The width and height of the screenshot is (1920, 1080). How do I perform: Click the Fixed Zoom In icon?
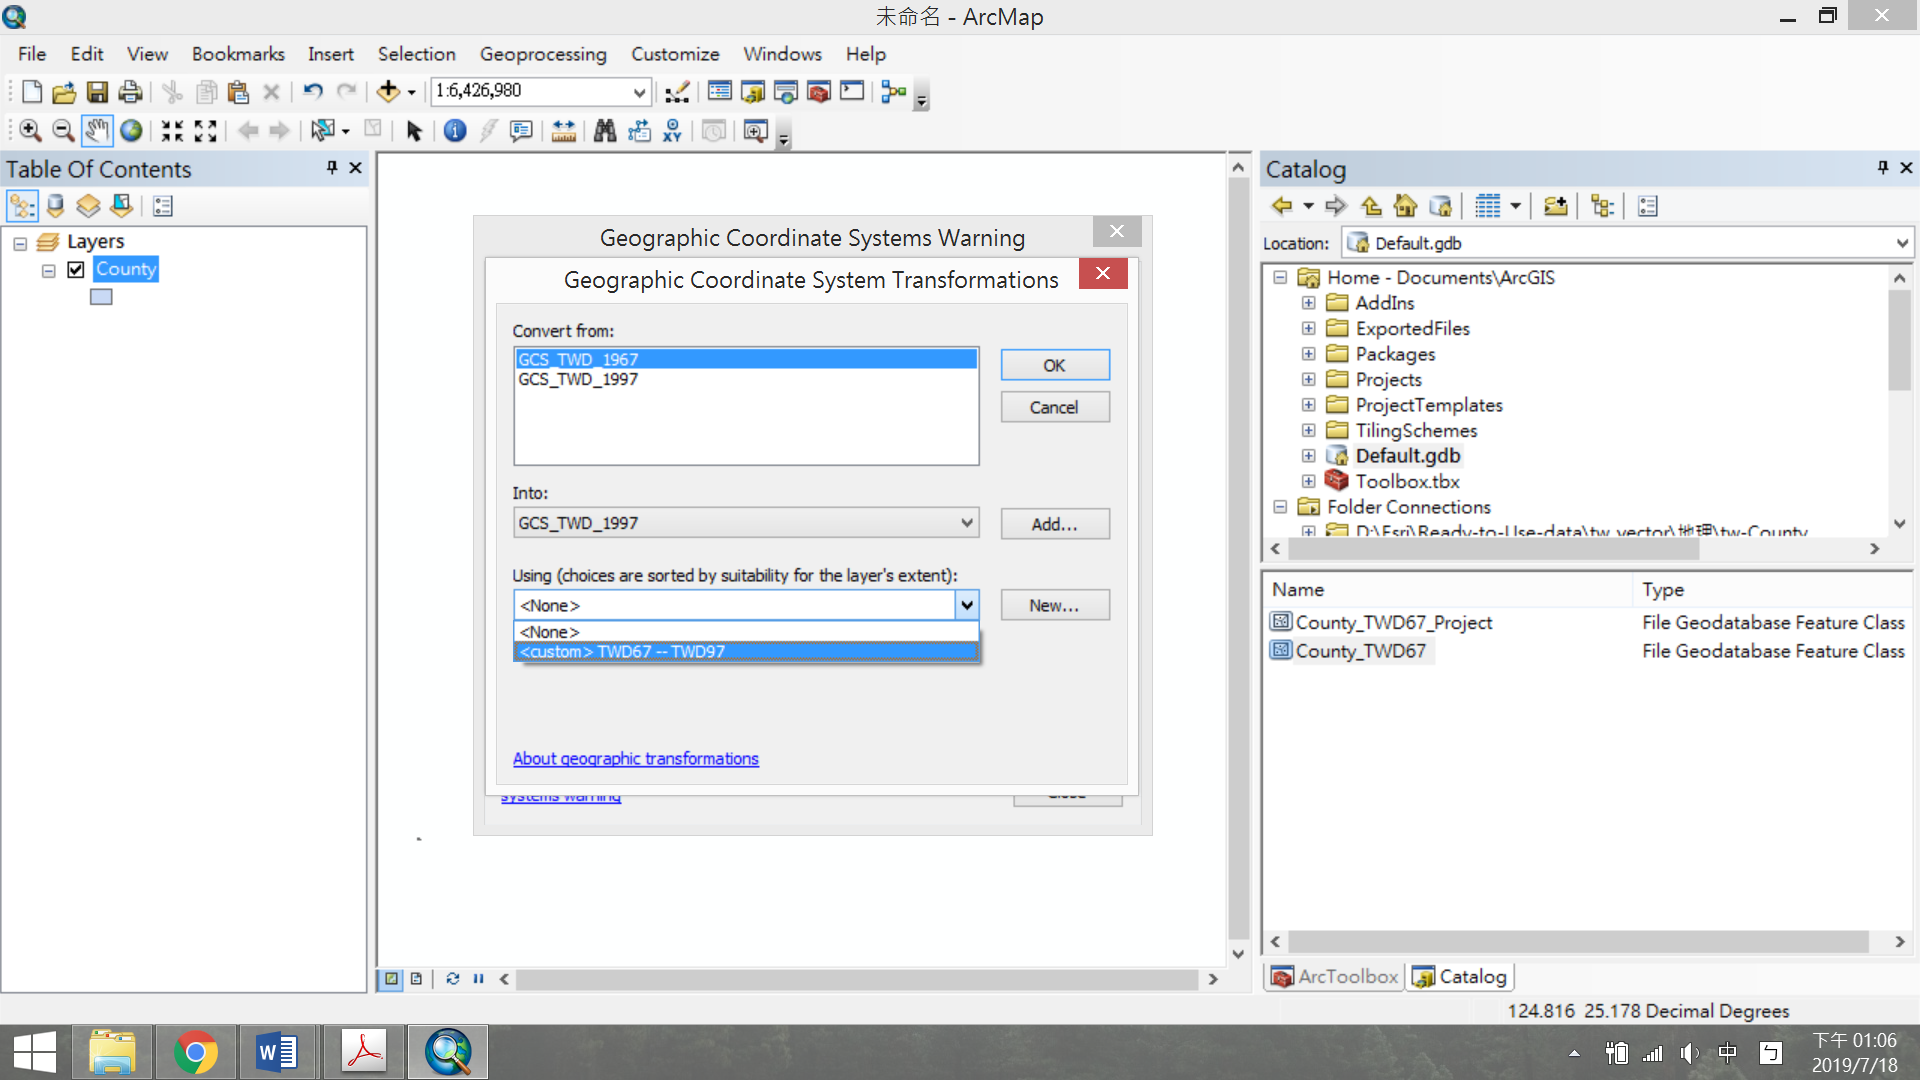point(172,131)
